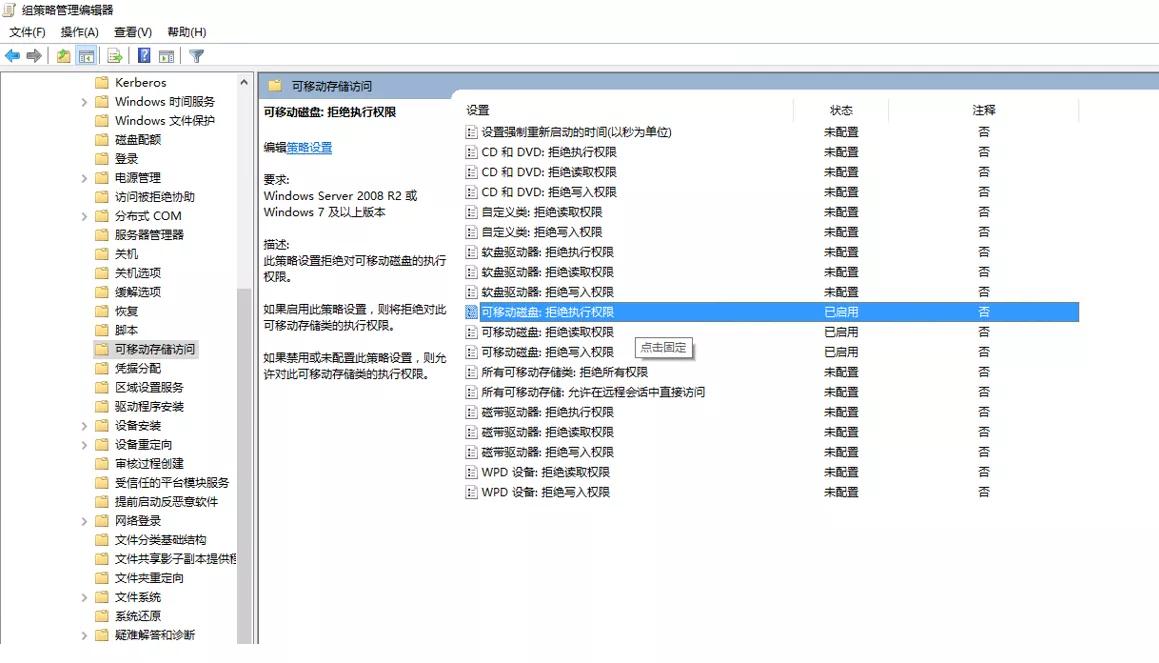1159x663 pixels.
Task: Click the folder icon beside 可移动存储访问
Action: pos(102,349)
